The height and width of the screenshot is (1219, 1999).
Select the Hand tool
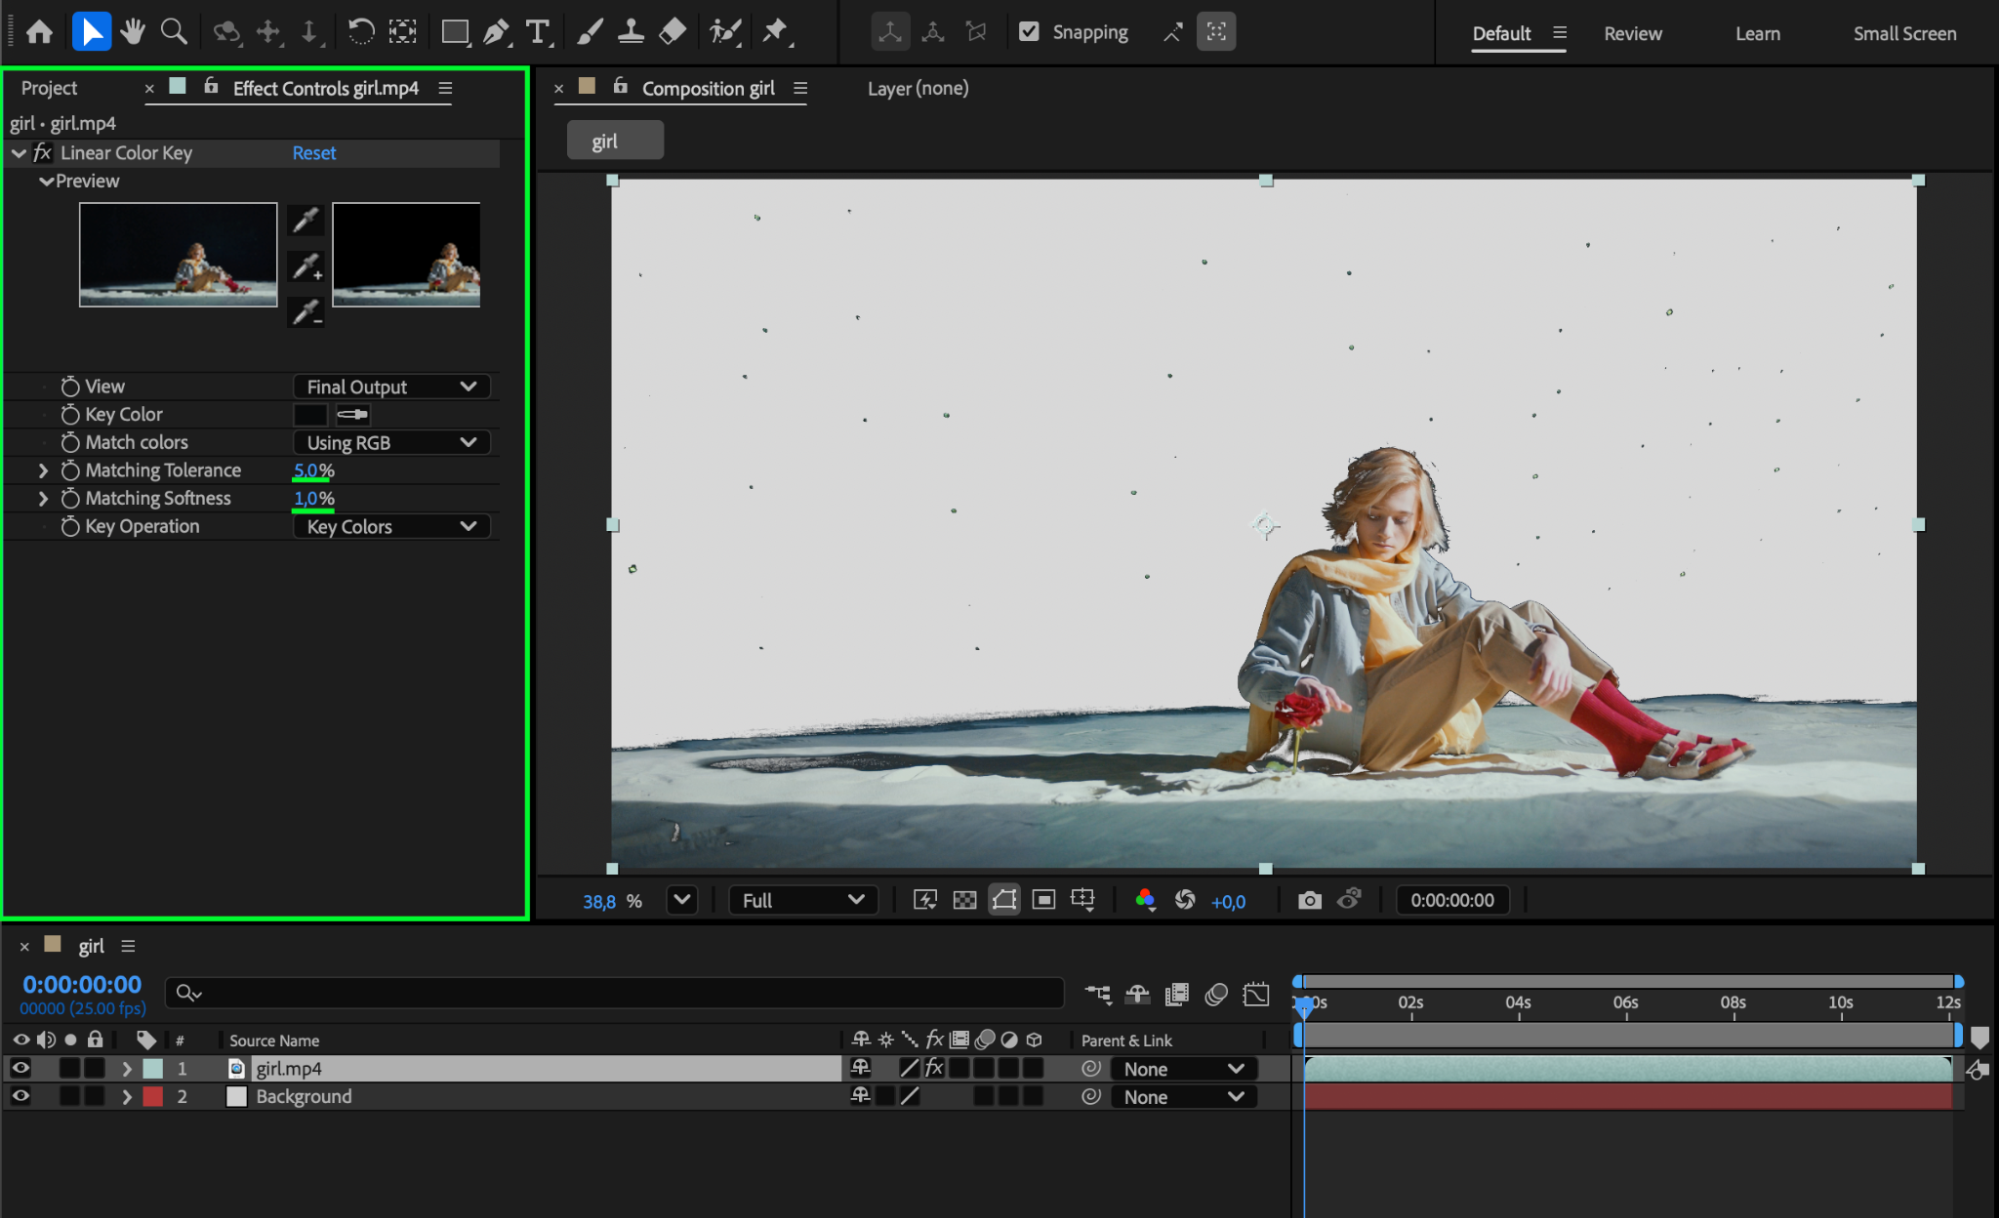(x=132, y=32)
